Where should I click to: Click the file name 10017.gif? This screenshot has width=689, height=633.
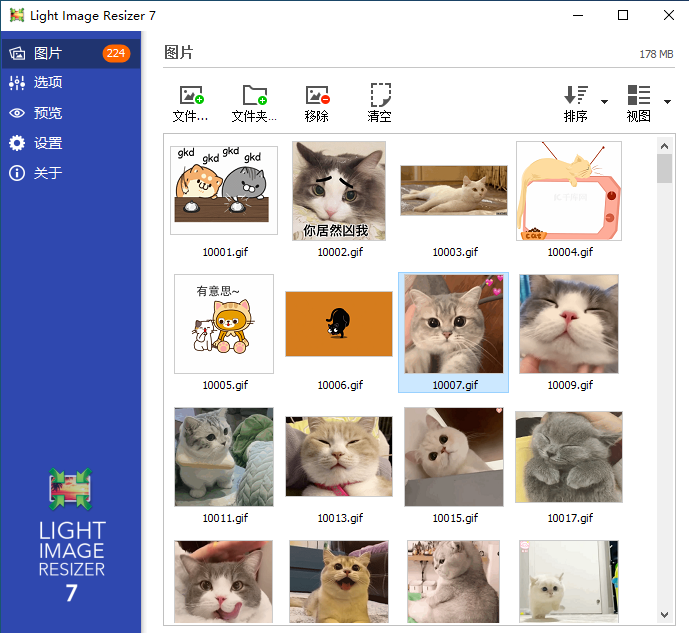[x=570, y=518]
